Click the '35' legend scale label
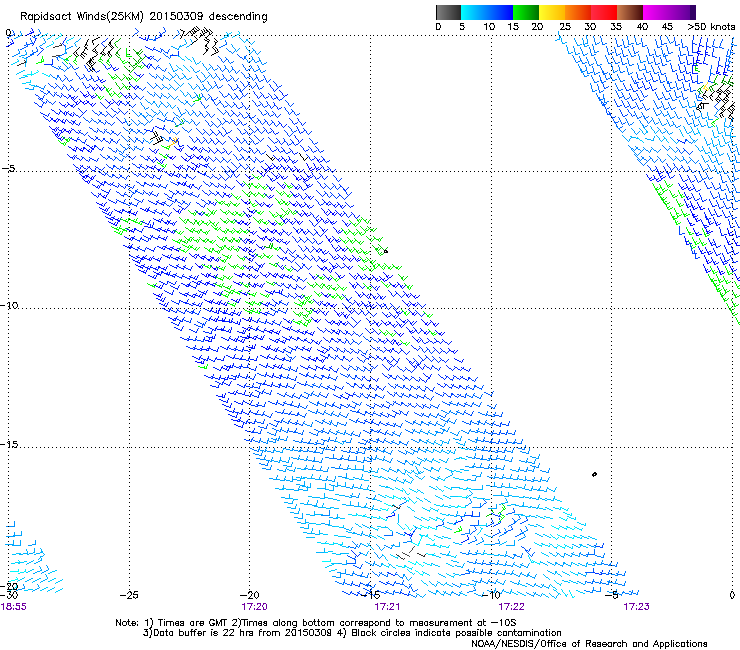Viewport: 740px width, 650px height. 616,26
